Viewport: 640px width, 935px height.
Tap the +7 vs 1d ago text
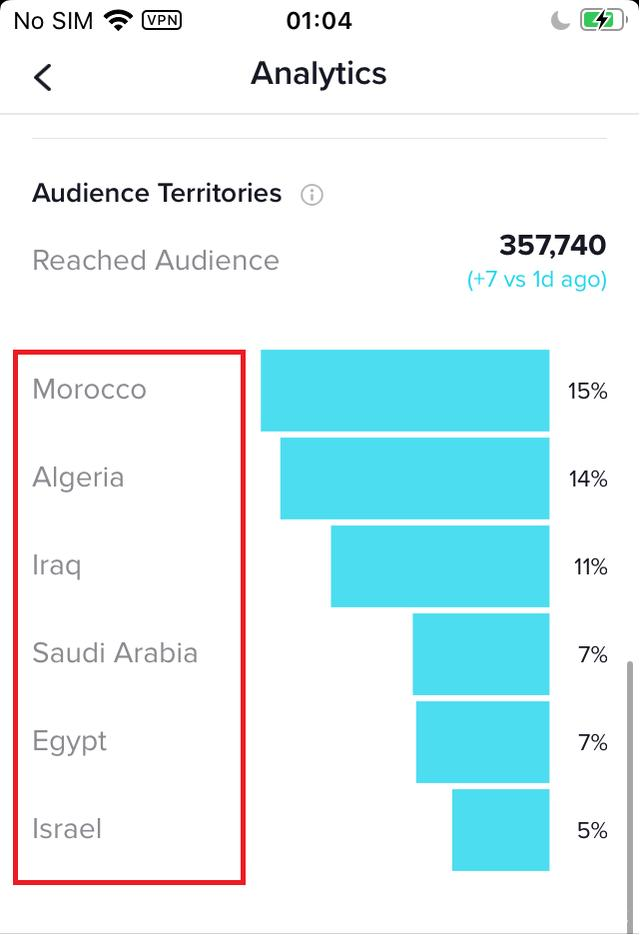537,279
